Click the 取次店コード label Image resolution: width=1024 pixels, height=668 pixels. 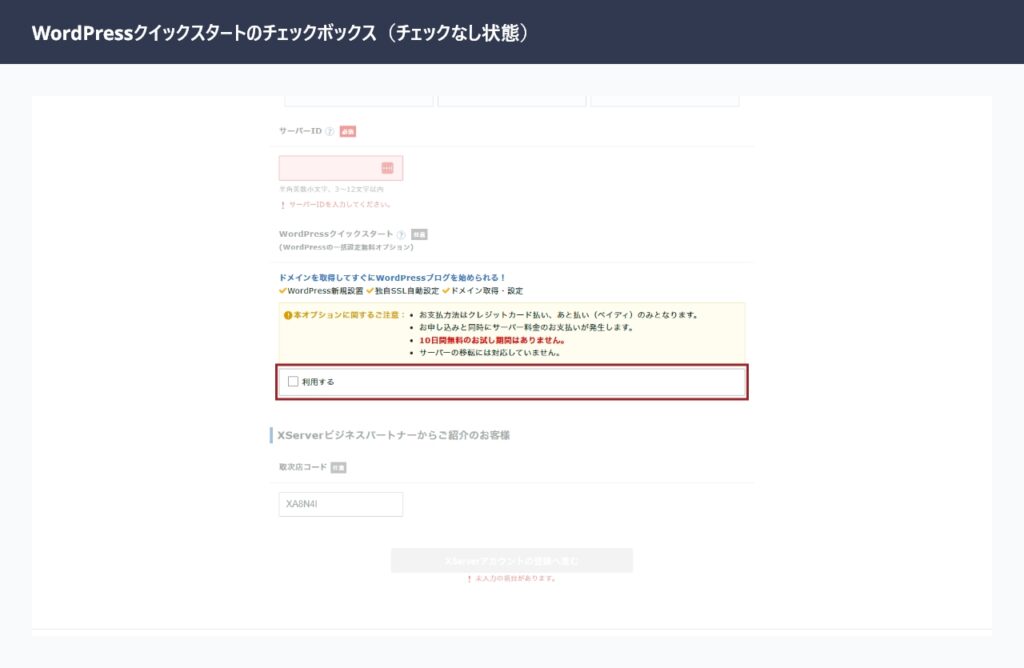click(x=302, y=467)
